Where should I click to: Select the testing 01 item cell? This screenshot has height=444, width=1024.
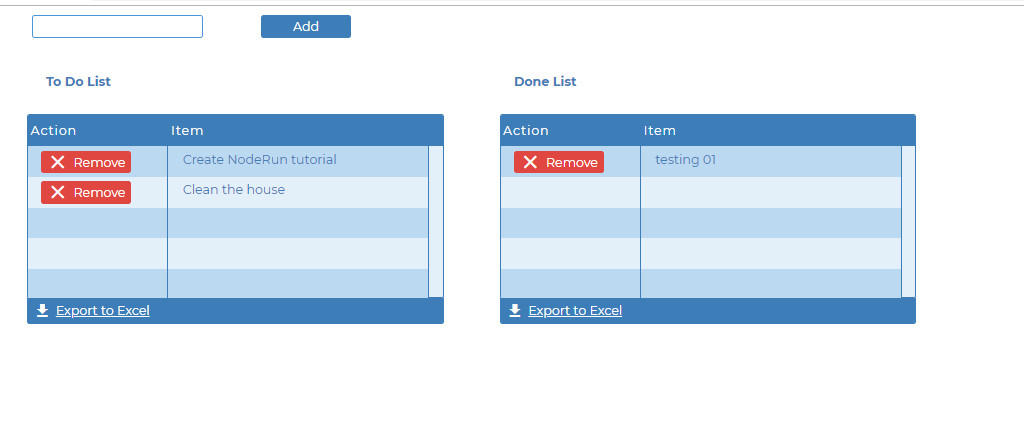click(771, 161)
